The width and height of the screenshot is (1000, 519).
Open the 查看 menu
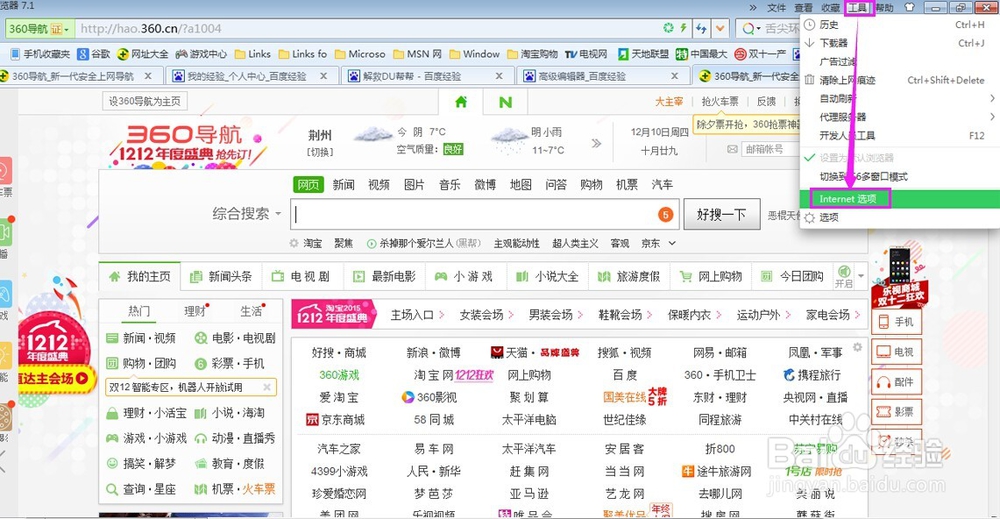[803, 8]
